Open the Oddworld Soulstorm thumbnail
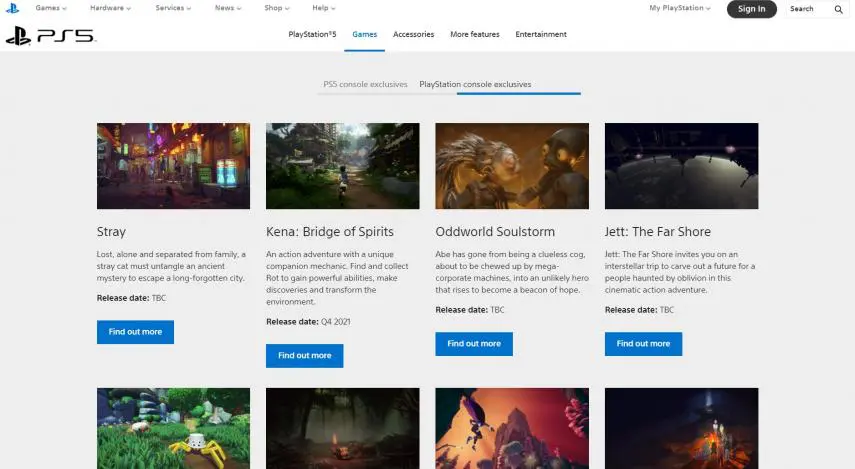This screenshot has height=469, width=855. tap(512, 166)
